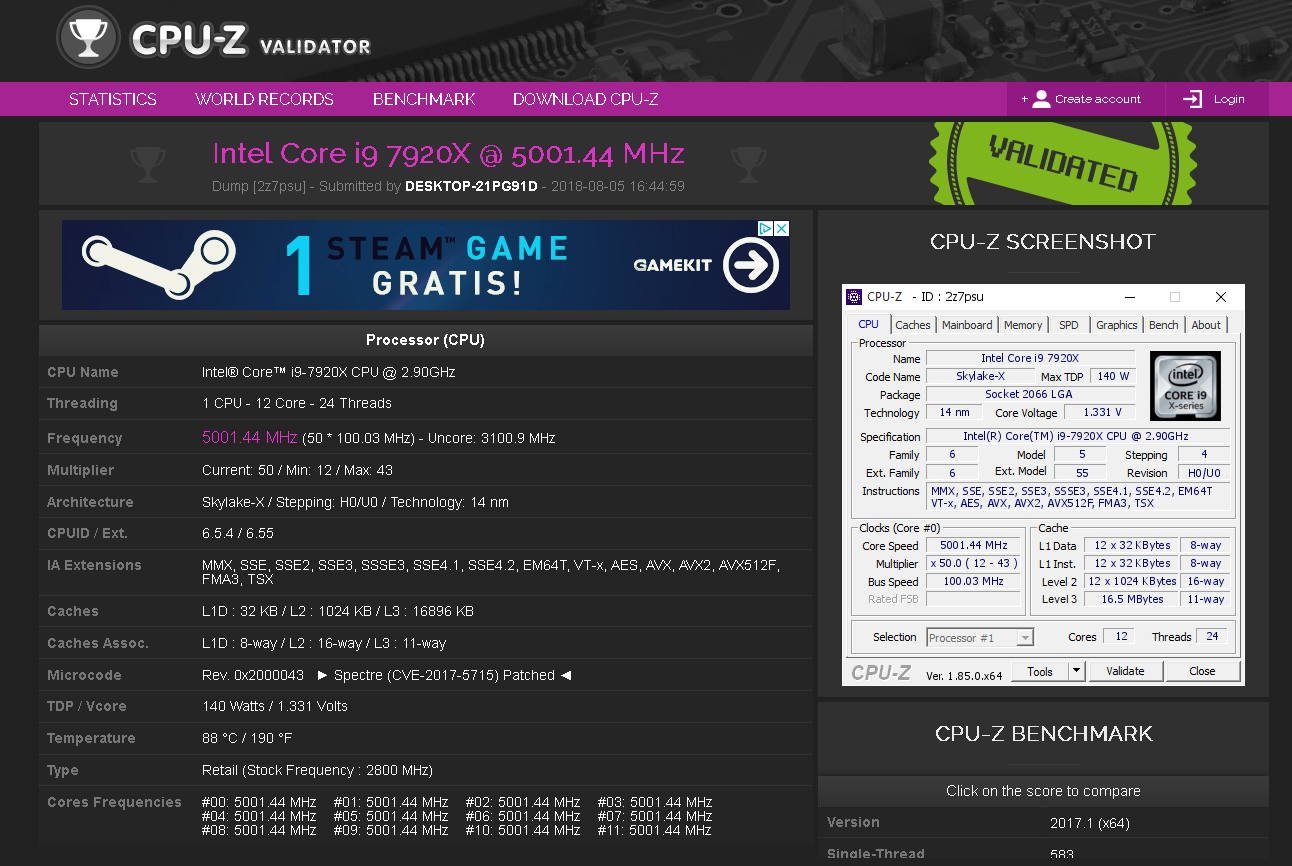Click the Threading value 1 CPU - 12 Core
Viewport: 1292px width, 866px height.
point(297,403)
